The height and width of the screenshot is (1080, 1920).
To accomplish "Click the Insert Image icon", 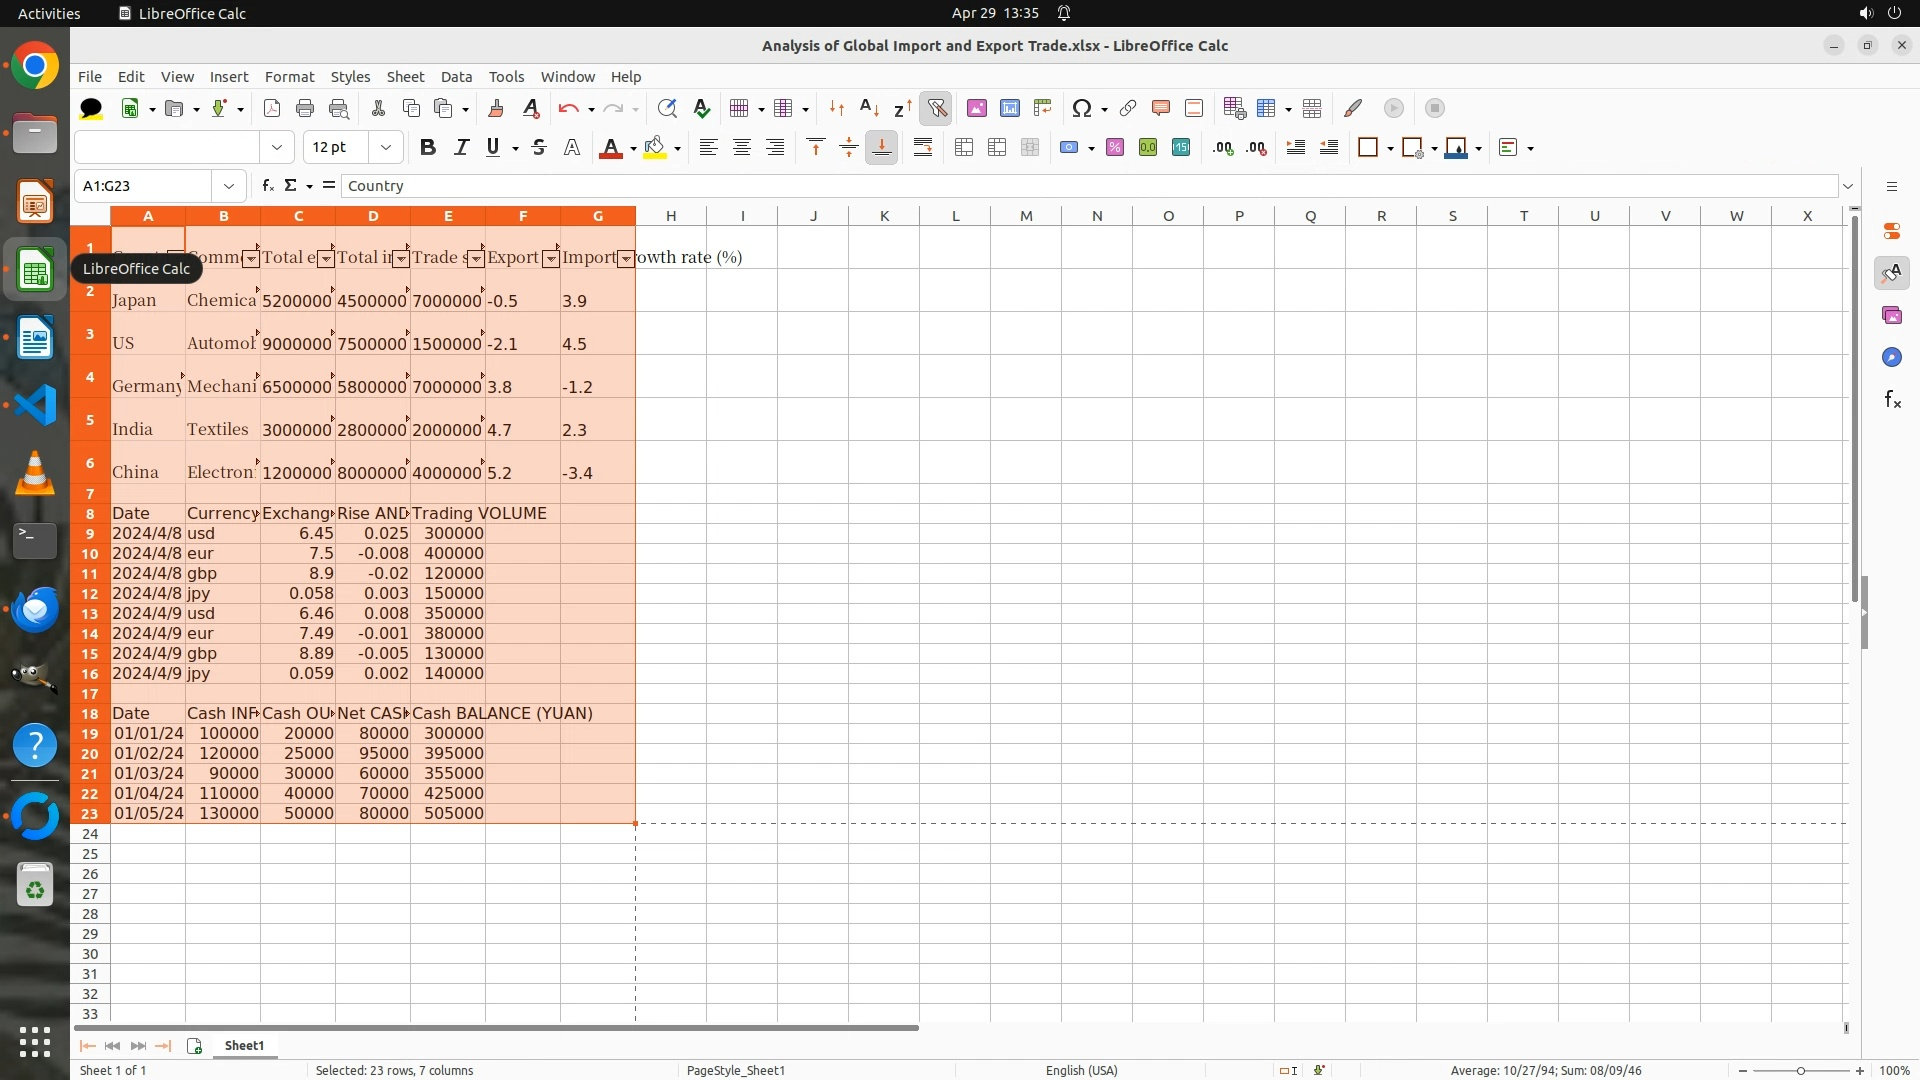I will (x=977, y=108).
